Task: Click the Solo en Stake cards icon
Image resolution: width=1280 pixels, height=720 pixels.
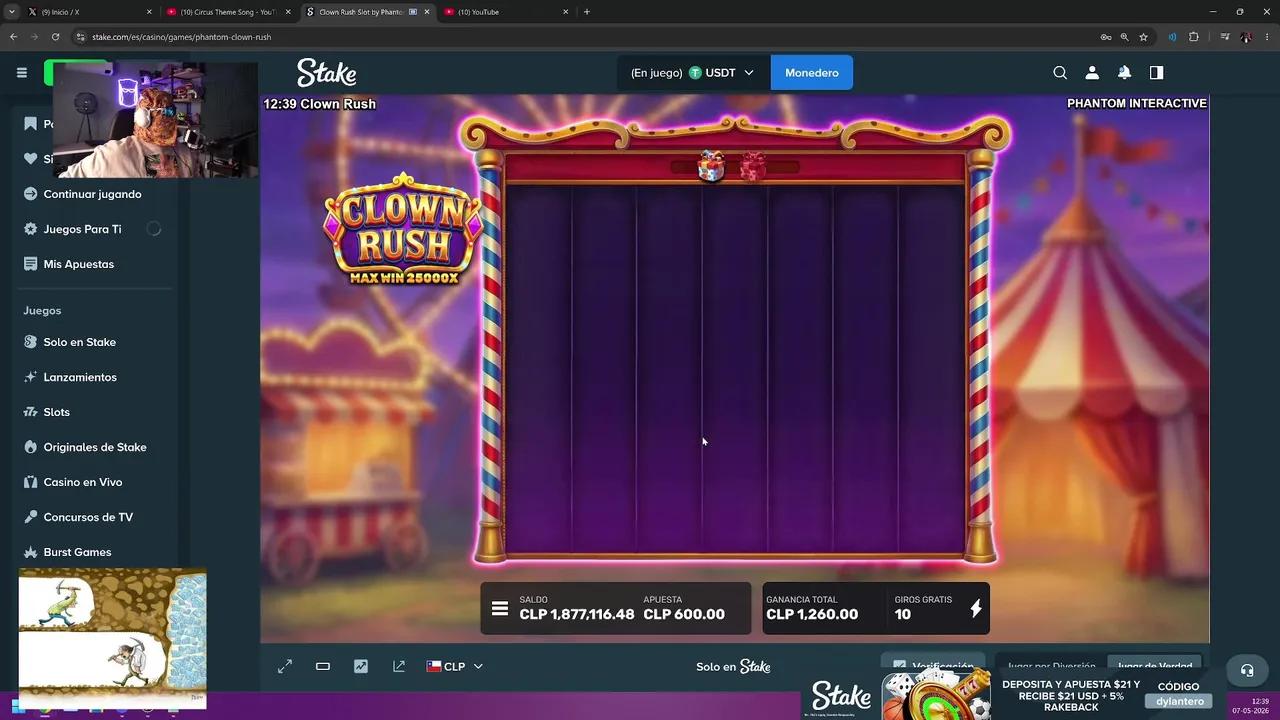Action: coord(31,342)
